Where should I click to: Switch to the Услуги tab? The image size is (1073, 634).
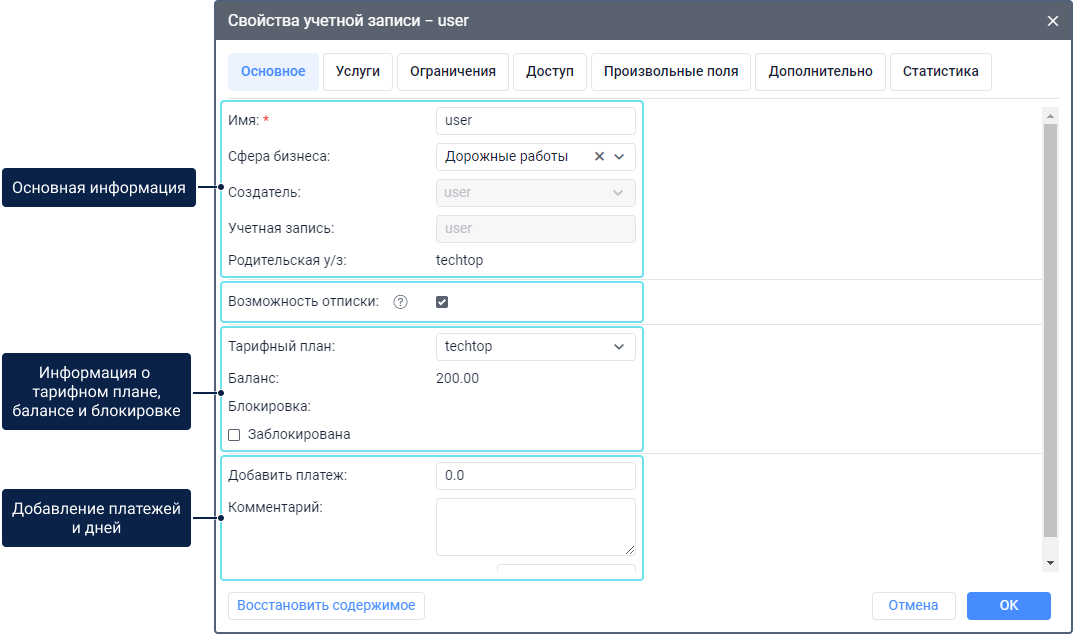coord(358,72)
